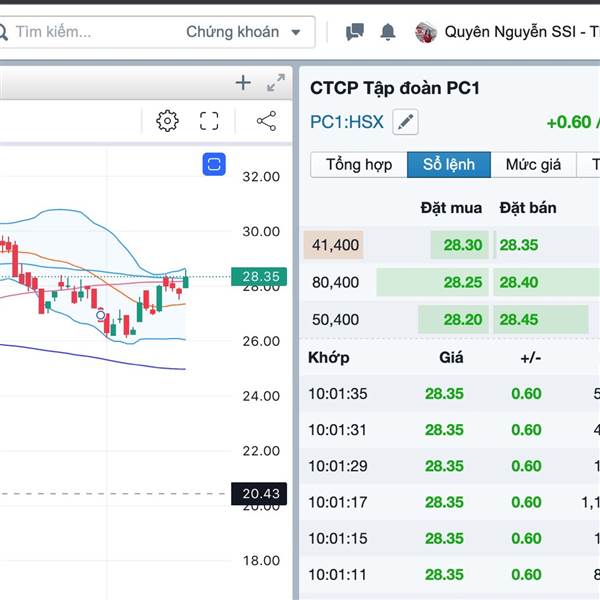This screenshot has height=600, width=600.
Task: Open the chat messages icon
Action: point(355,32)
